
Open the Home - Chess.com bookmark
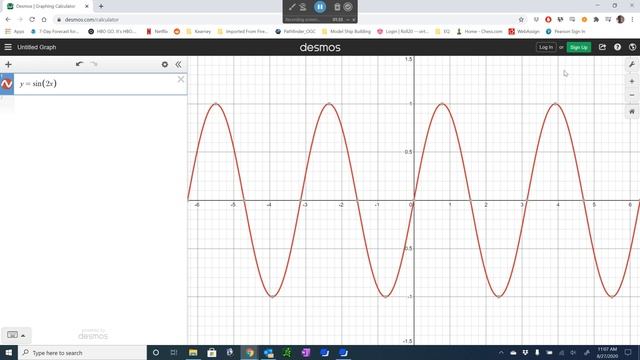[479, 31]
